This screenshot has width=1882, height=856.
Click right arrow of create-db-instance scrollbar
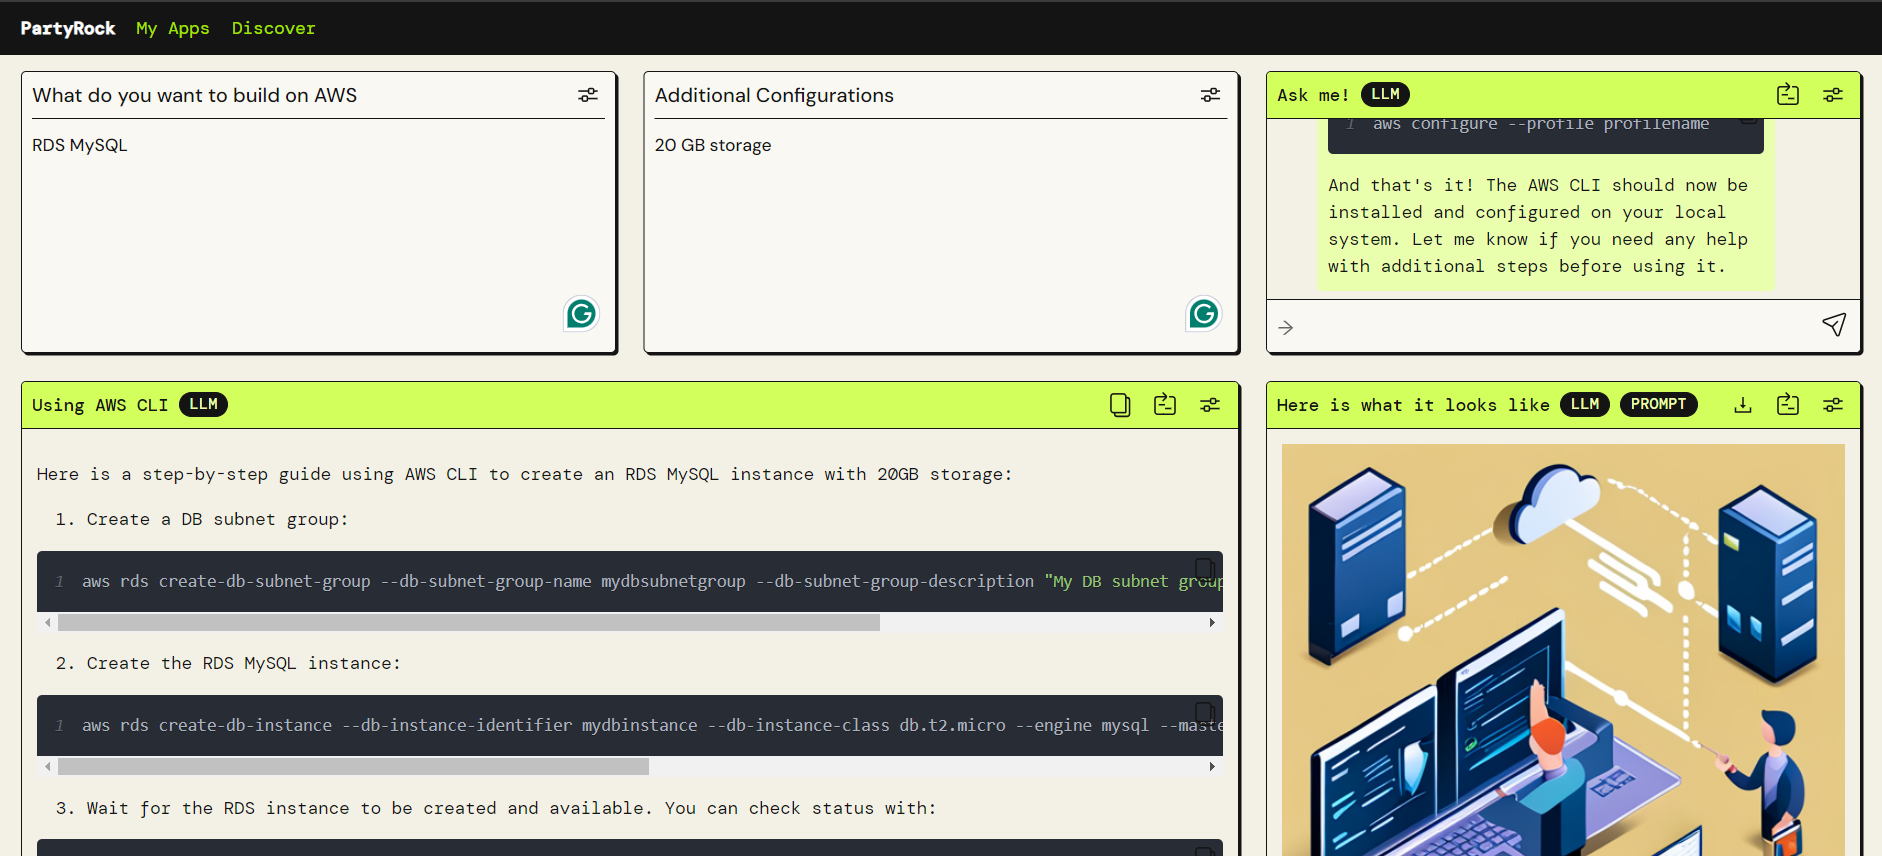click(x=1212, y=767)
